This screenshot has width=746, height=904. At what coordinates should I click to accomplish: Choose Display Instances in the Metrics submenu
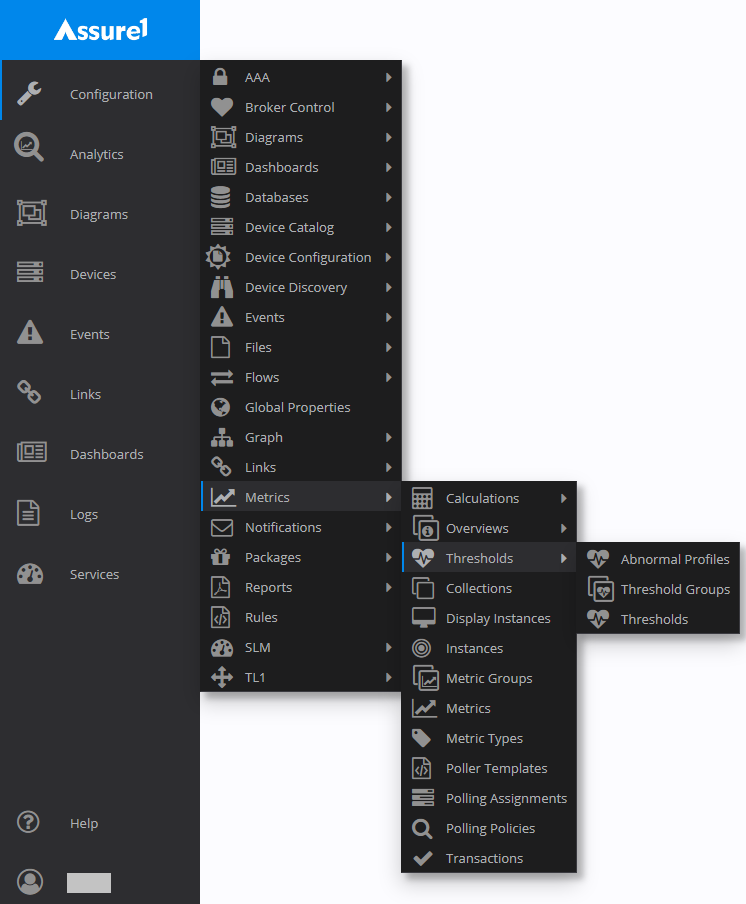(489, 618)
